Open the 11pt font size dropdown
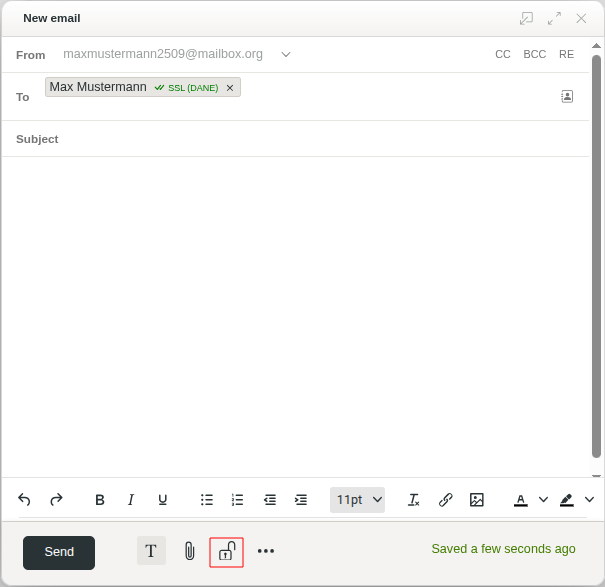 357,500
